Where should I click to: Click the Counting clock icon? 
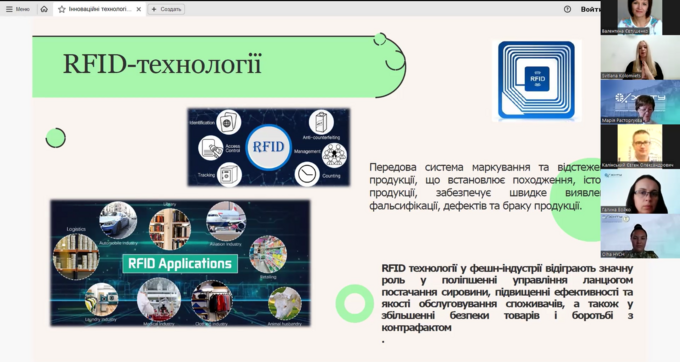[307, 174]
